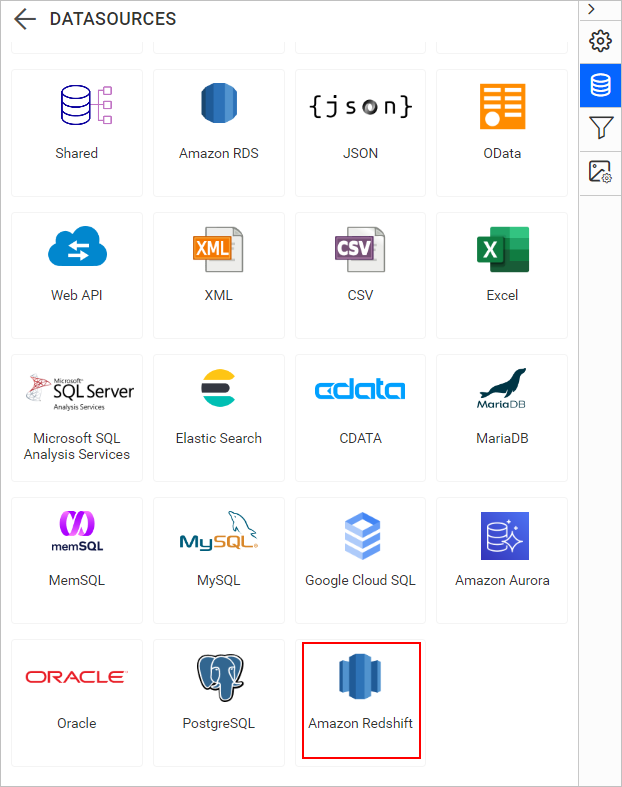Go back using the arrow next to DATASOURCES
The image size is (622, 787).
pos(25,19)
